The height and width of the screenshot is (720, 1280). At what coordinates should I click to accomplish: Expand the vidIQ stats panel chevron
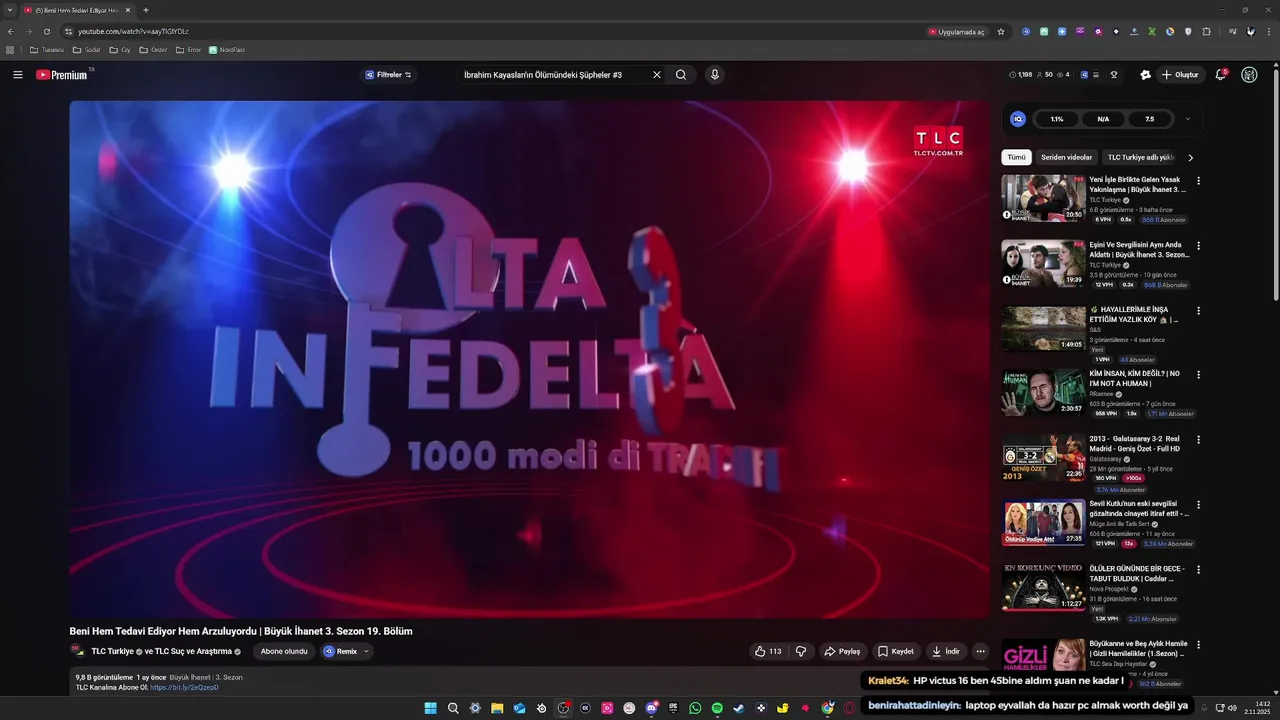[1187, 119]
